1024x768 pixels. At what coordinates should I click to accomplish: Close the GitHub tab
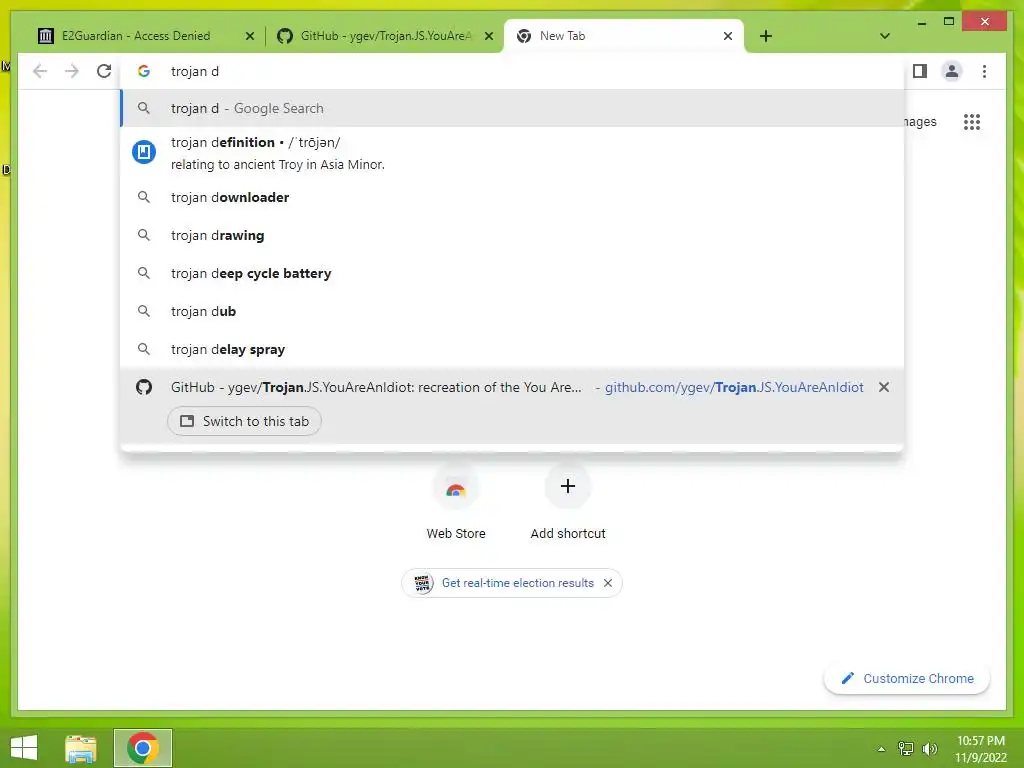point(488,36)
